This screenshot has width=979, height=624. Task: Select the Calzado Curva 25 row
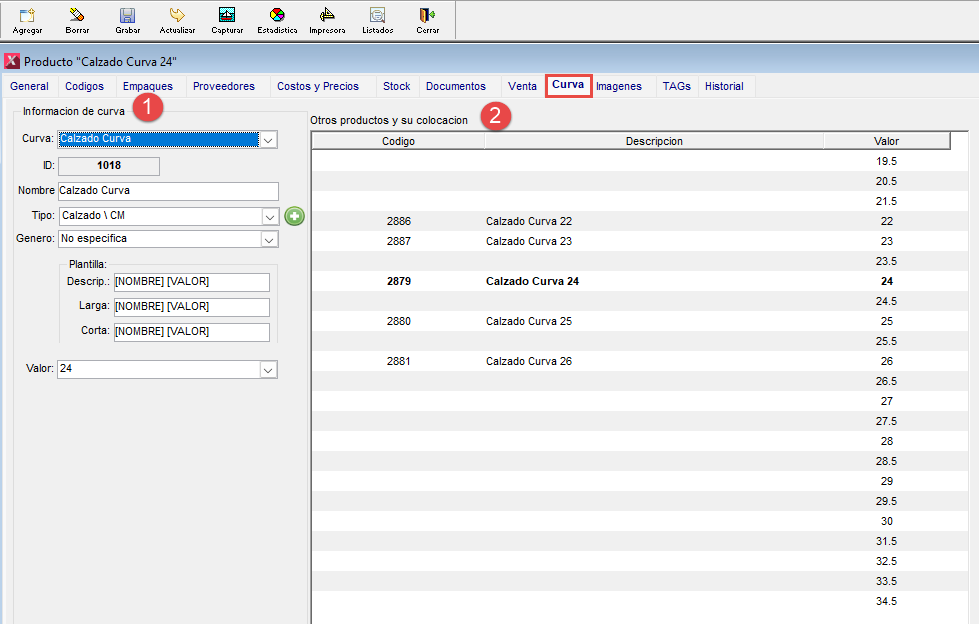click(x=528, y=322)
